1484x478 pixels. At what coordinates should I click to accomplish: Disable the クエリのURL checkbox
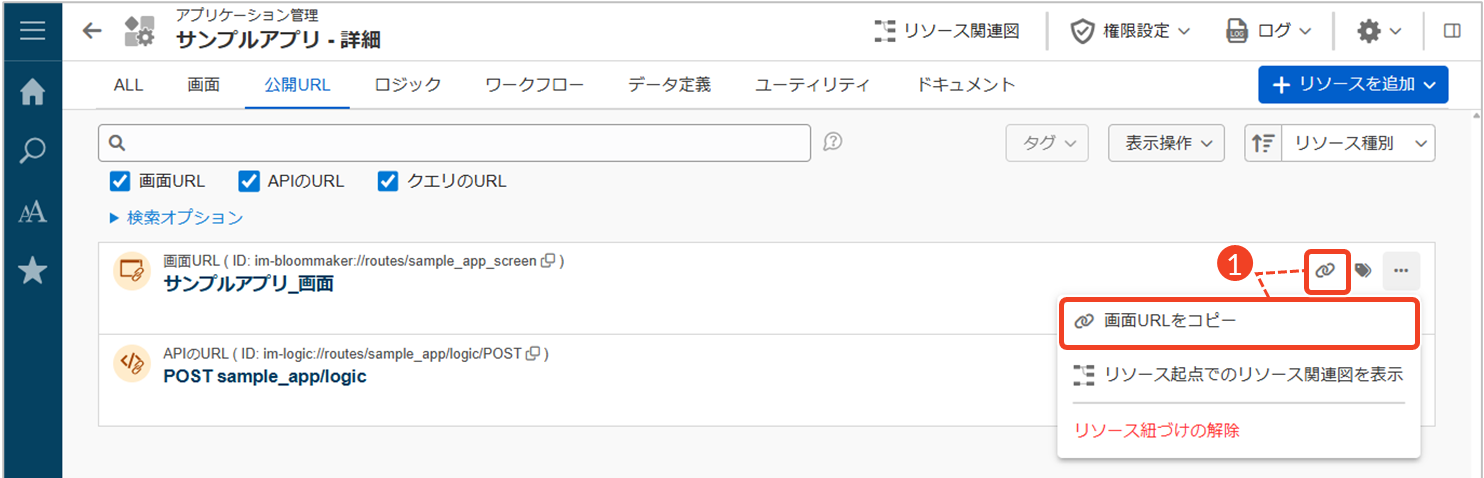tap(388, 181)
